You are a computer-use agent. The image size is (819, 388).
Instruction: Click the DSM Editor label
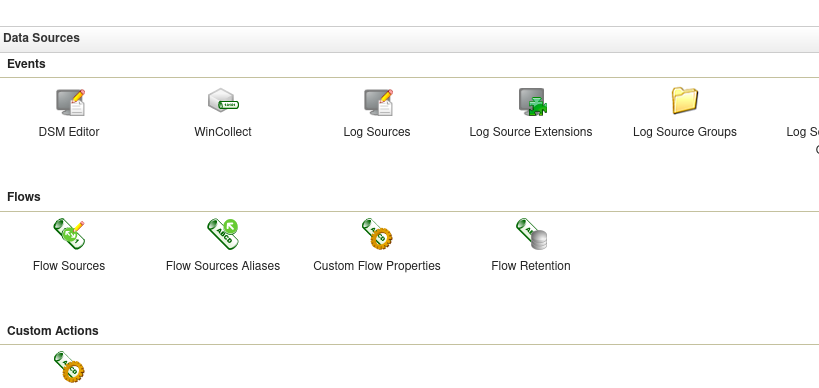click(x=69, y=132)
